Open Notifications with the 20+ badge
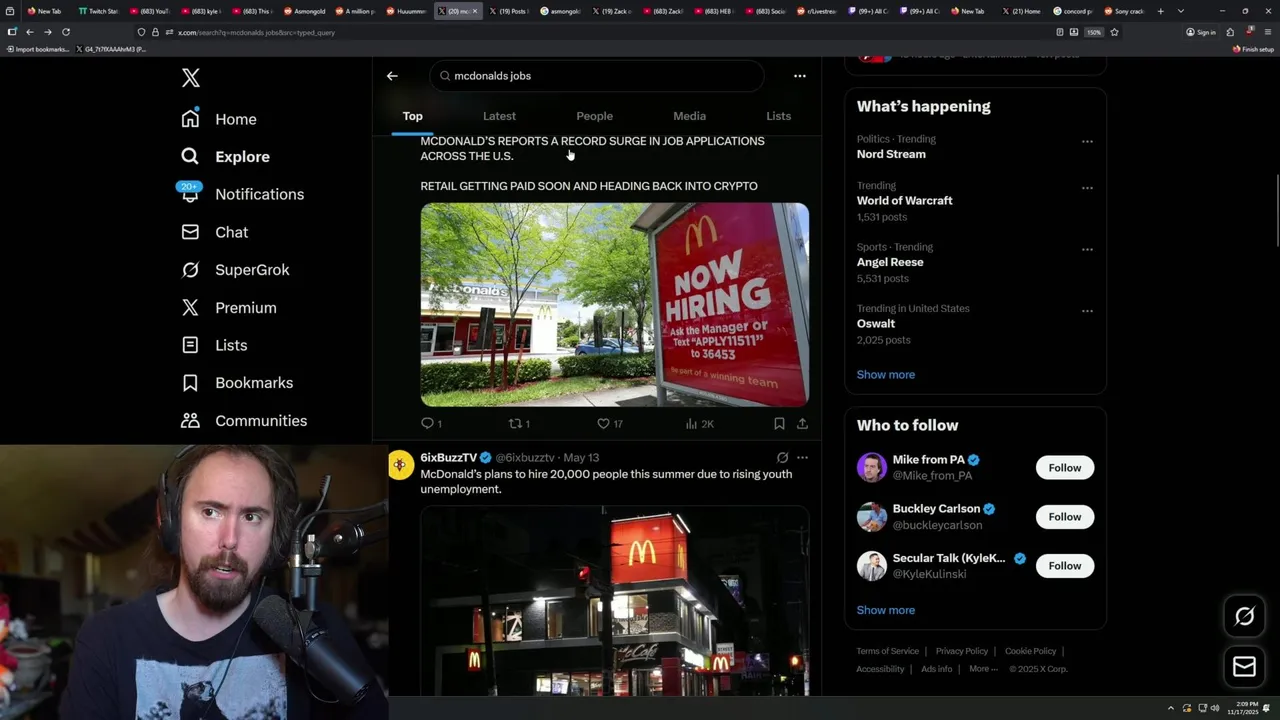This screenshot has height=720, width=1280. coord(242,194)
